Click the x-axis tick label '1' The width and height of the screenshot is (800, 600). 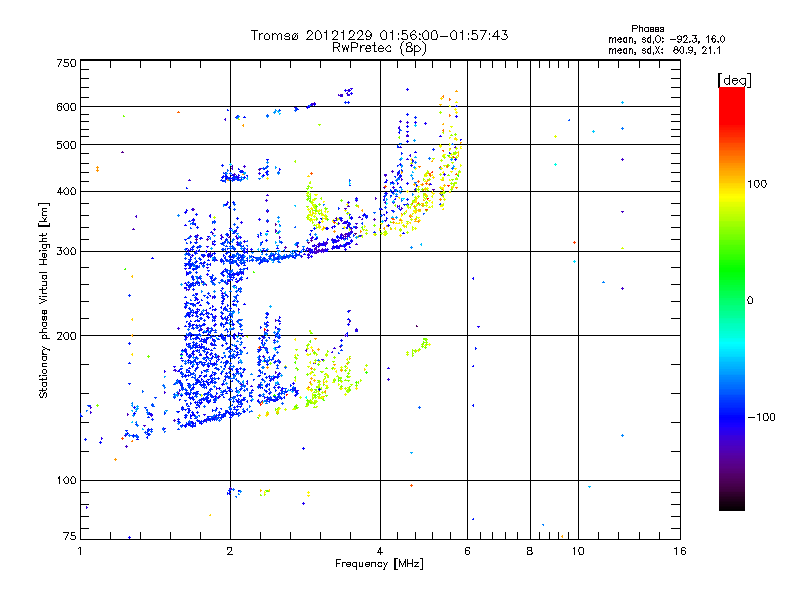80,551
